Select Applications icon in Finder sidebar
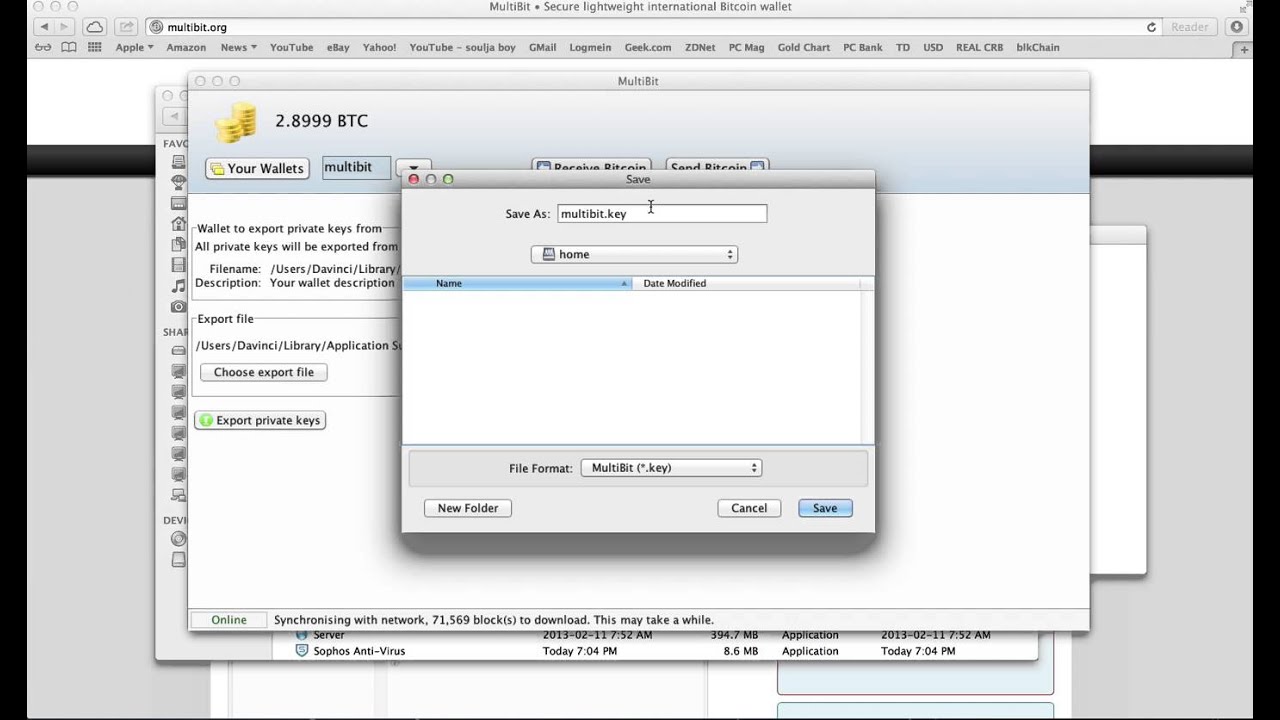The image size is (1280, 720). coord(178,203)
